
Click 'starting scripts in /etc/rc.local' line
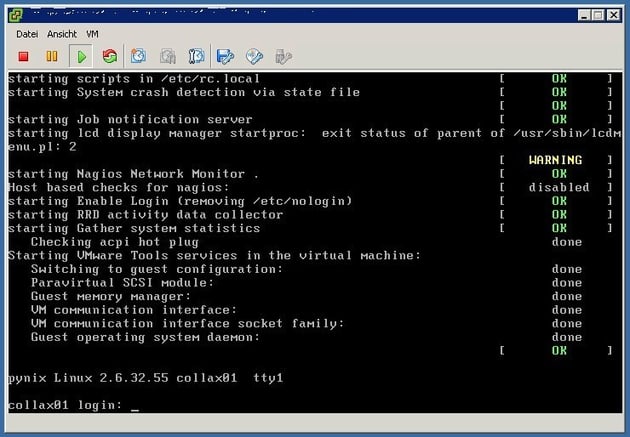point(134,78)
